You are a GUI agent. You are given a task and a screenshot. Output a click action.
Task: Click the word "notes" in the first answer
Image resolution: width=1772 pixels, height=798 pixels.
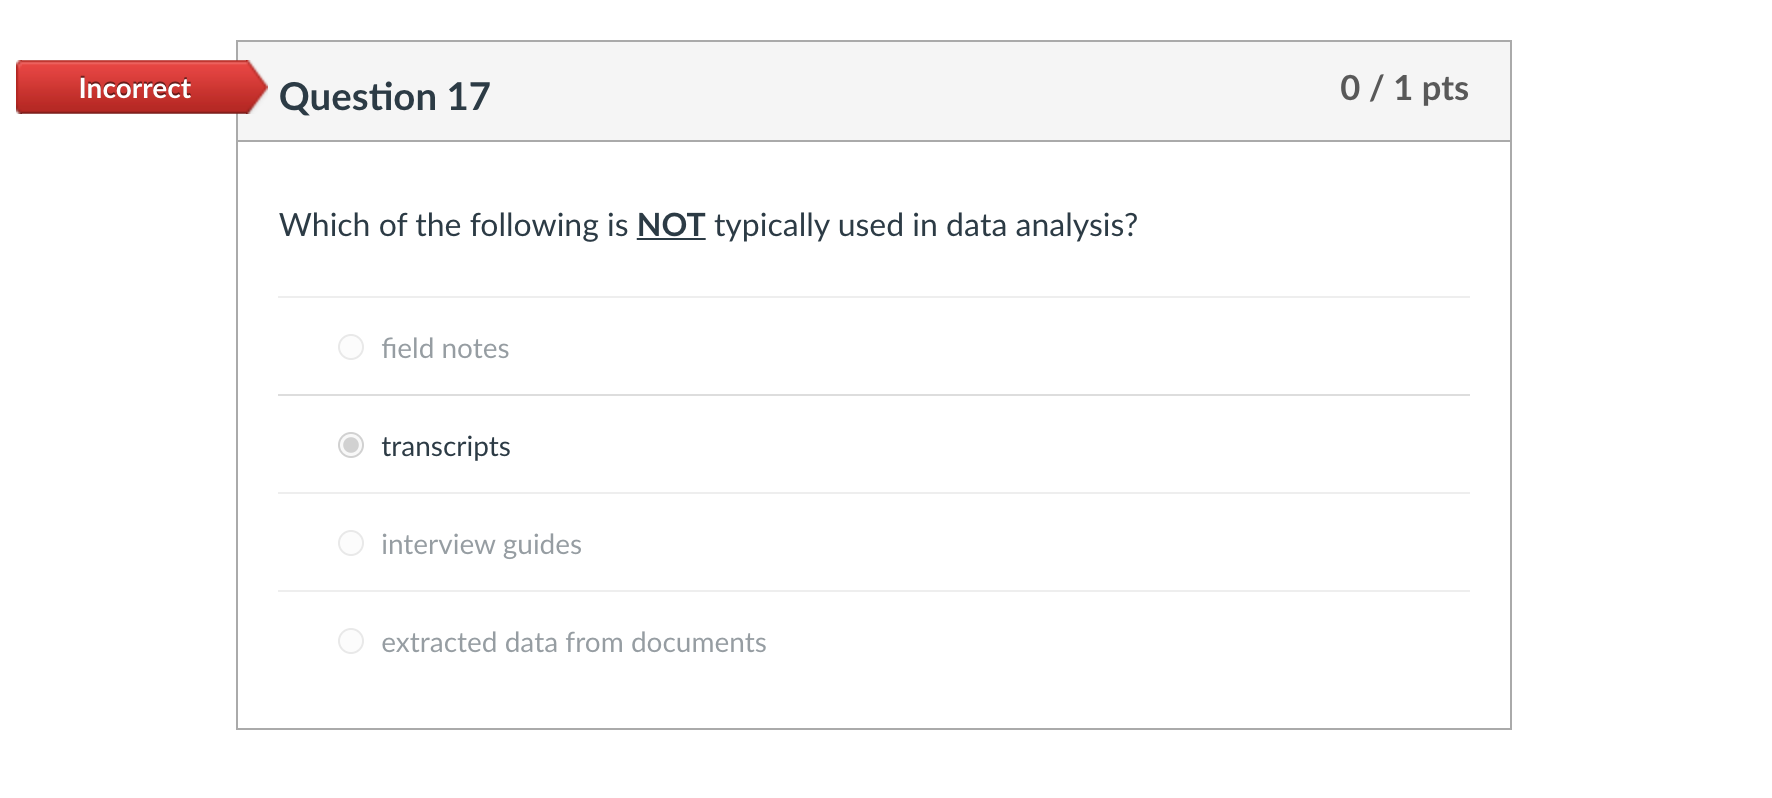(x=475, y=348)
